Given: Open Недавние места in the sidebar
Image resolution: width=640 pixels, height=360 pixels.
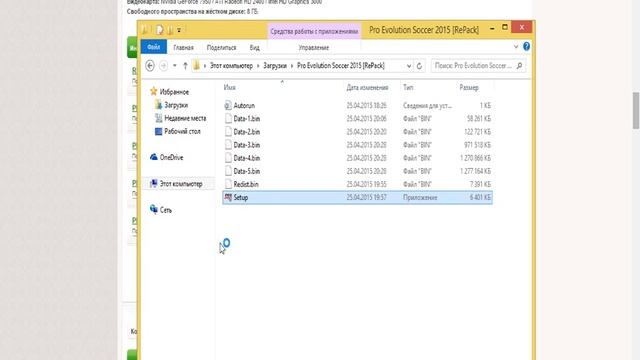Looking at the screenshot, I should 185,118.
